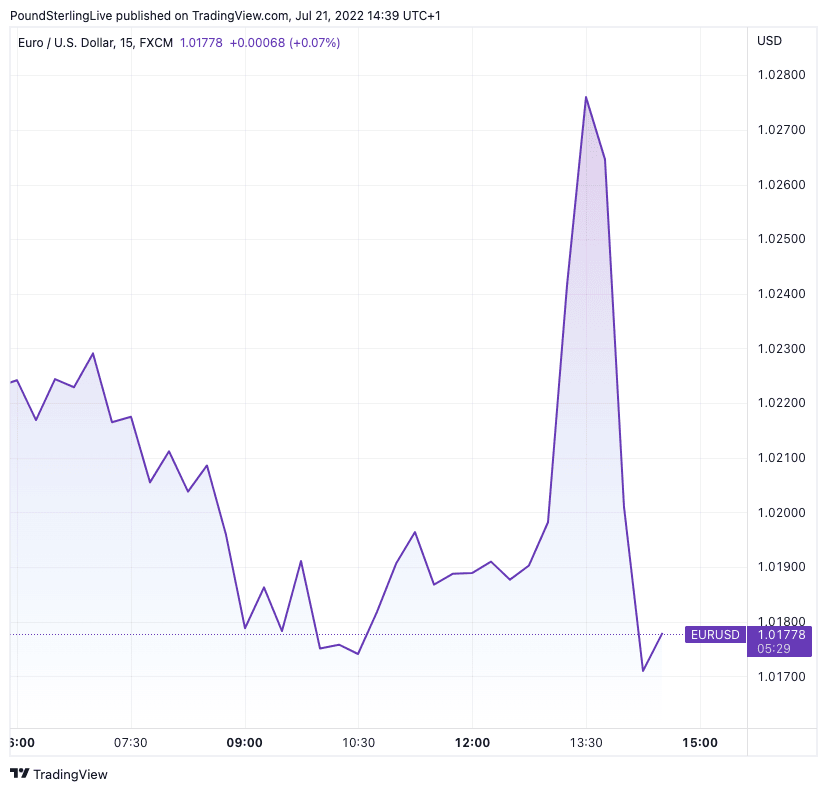Click the 09:00 time axis label
Viewport: 827px width, 791px height.
click(x=245, y=742)
